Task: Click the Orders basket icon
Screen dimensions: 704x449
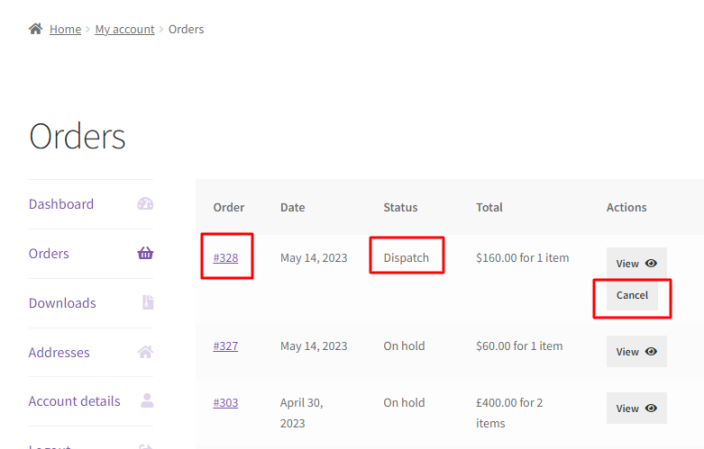Action: coord(145,254)
